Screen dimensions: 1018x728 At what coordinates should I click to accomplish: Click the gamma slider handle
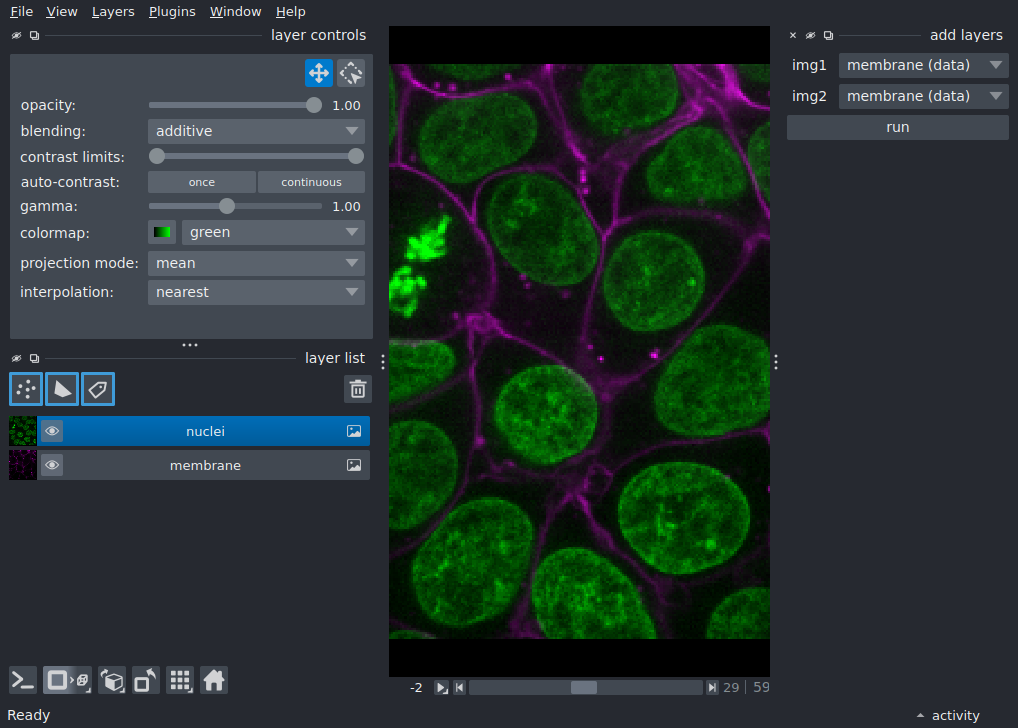[x=227, y=207]
